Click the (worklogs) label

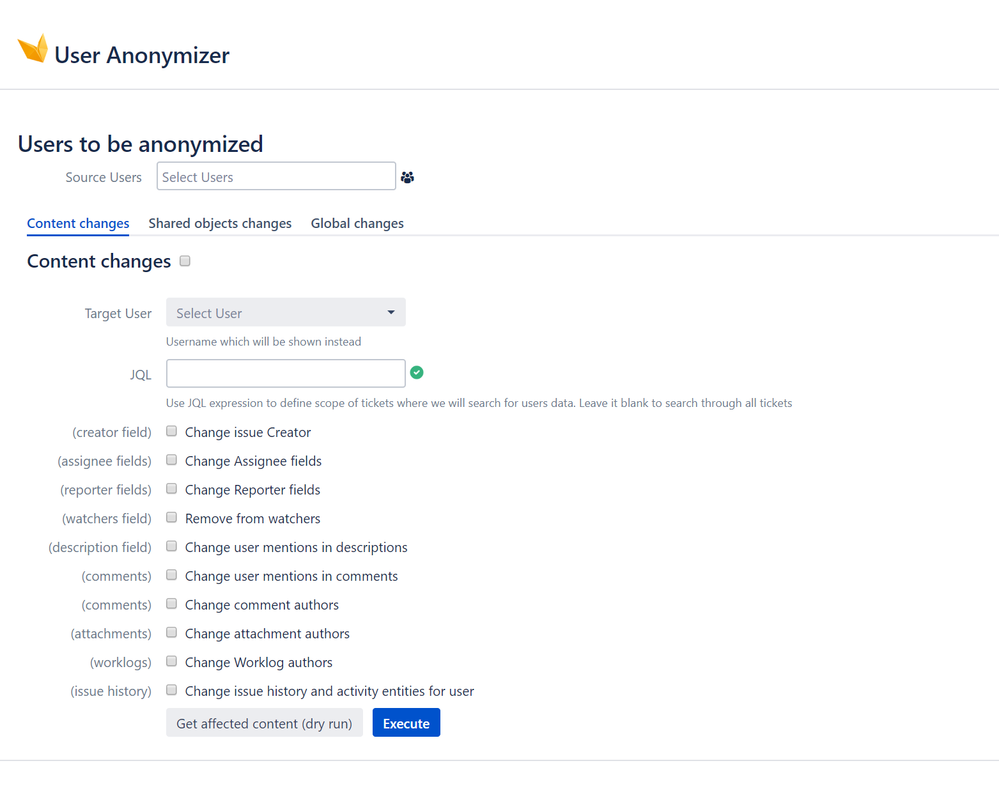(x=120, y=662)
